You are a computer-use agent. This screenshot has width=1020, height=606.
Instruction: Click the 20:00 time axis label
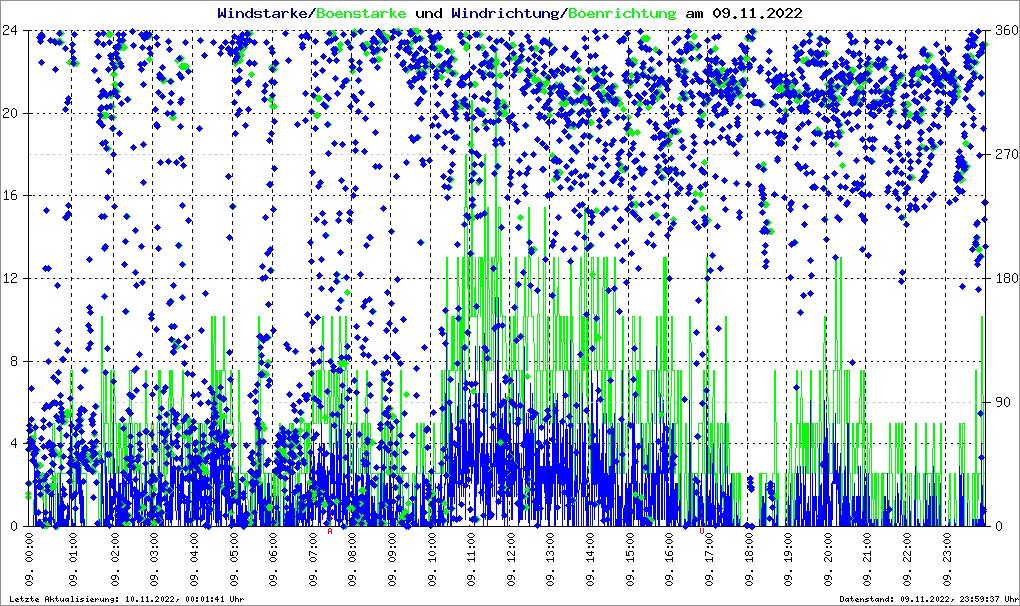[828, 560]
